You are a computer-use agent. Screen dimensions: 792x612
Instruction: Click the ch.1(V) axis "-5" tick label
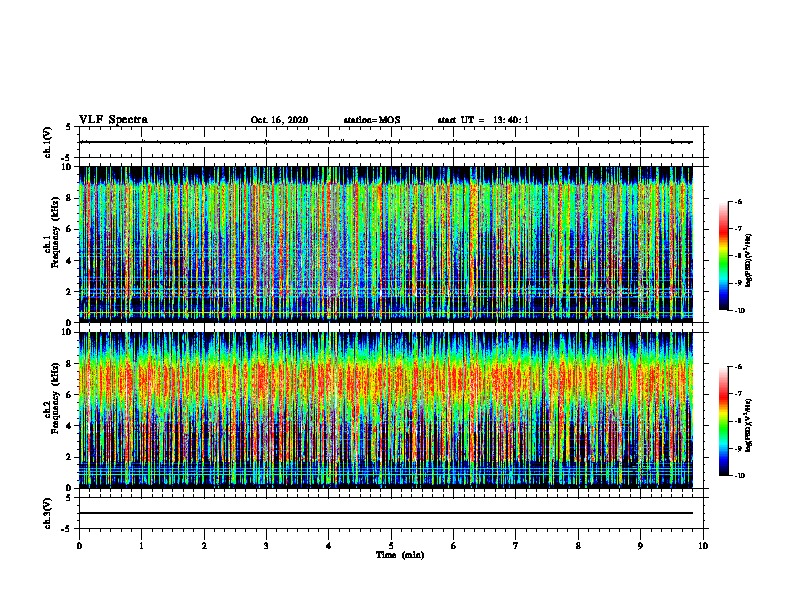tap(66, 158)
